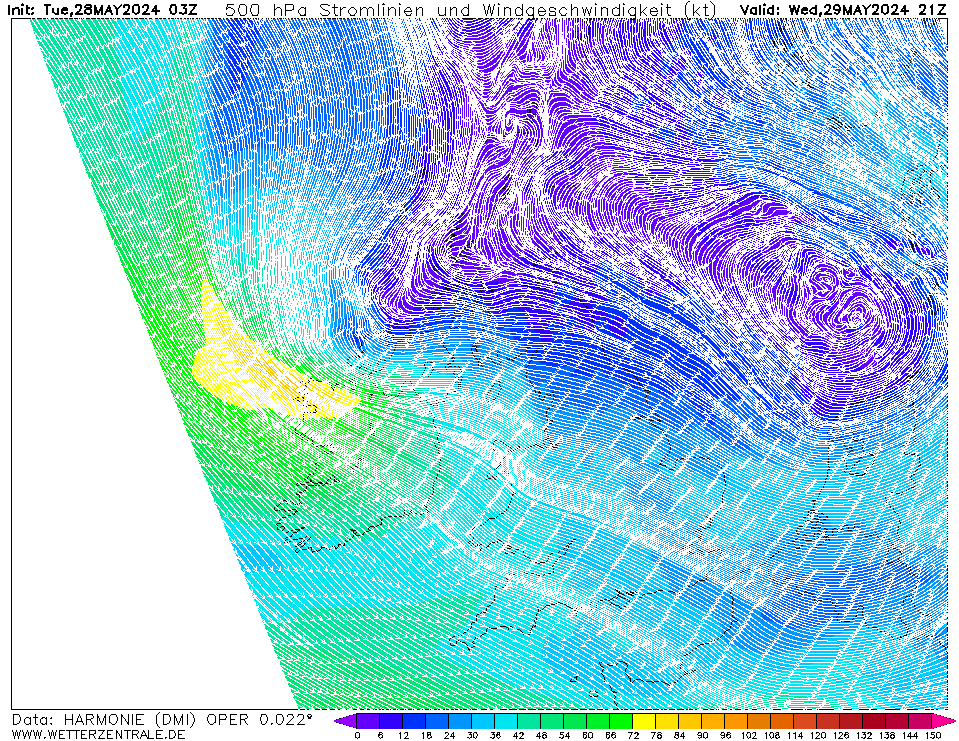Select the legend swatch between 84 and 90
The width and height of the screenshot is (959, 741).
[691, 721]
